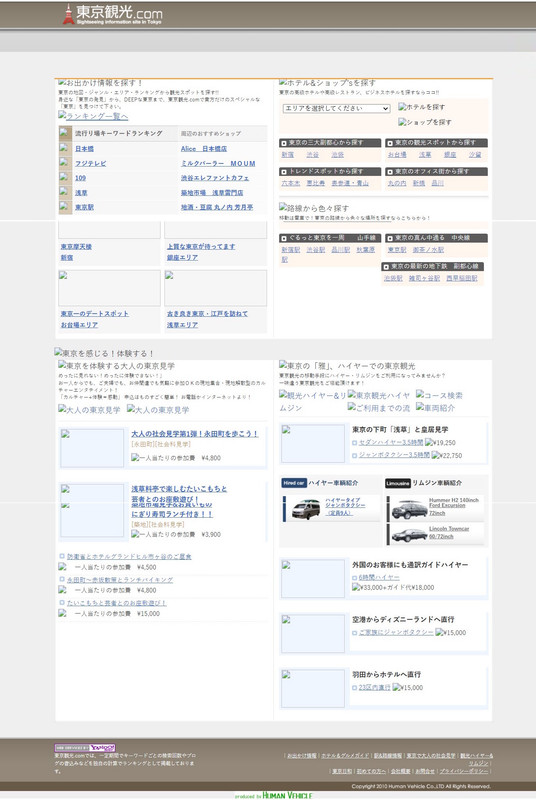Open the 東京駅 Chuo line link

[x=397, y=249]
